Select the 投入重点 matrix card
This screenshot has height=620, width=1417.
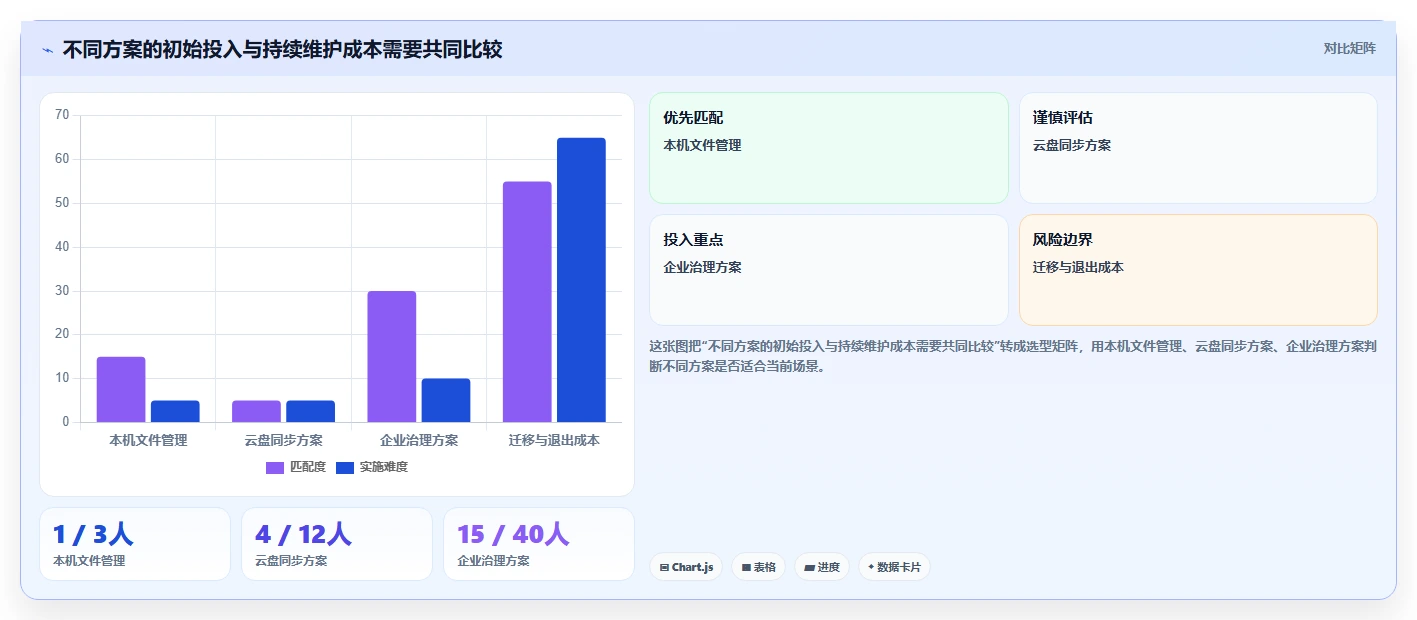(829, 270)
